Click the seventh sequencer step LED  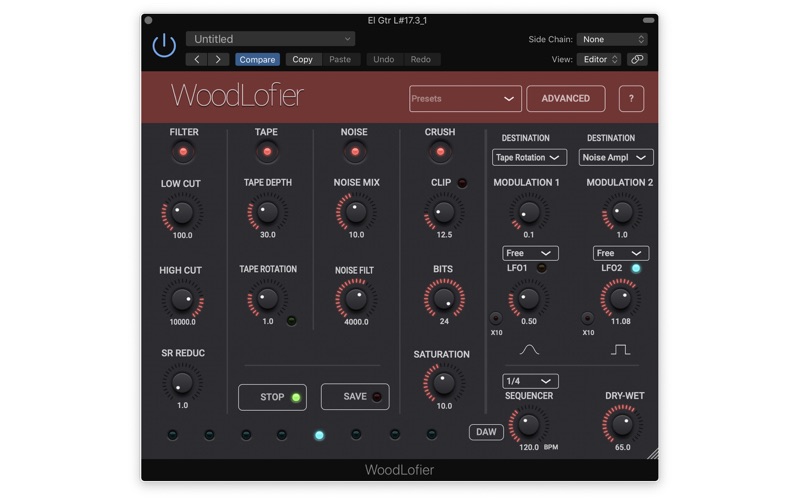coord(394,435)
